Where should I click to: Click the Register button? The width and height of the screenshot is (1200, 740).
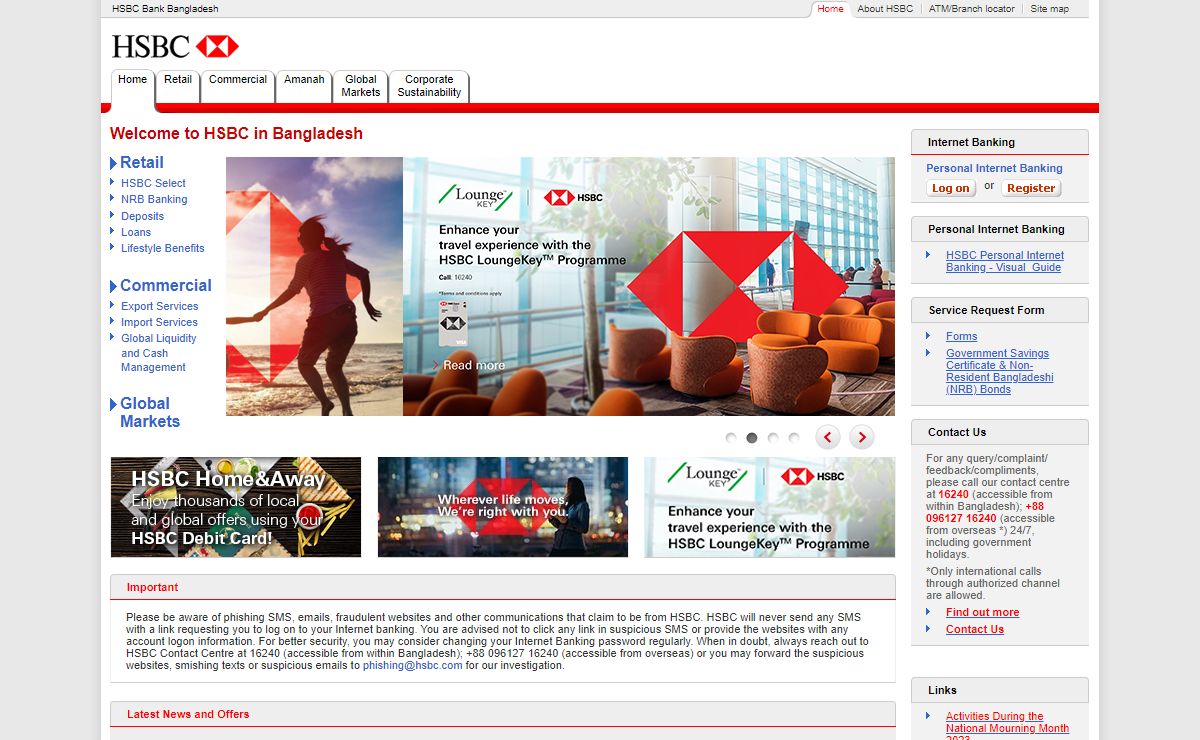click(1031, 188)
